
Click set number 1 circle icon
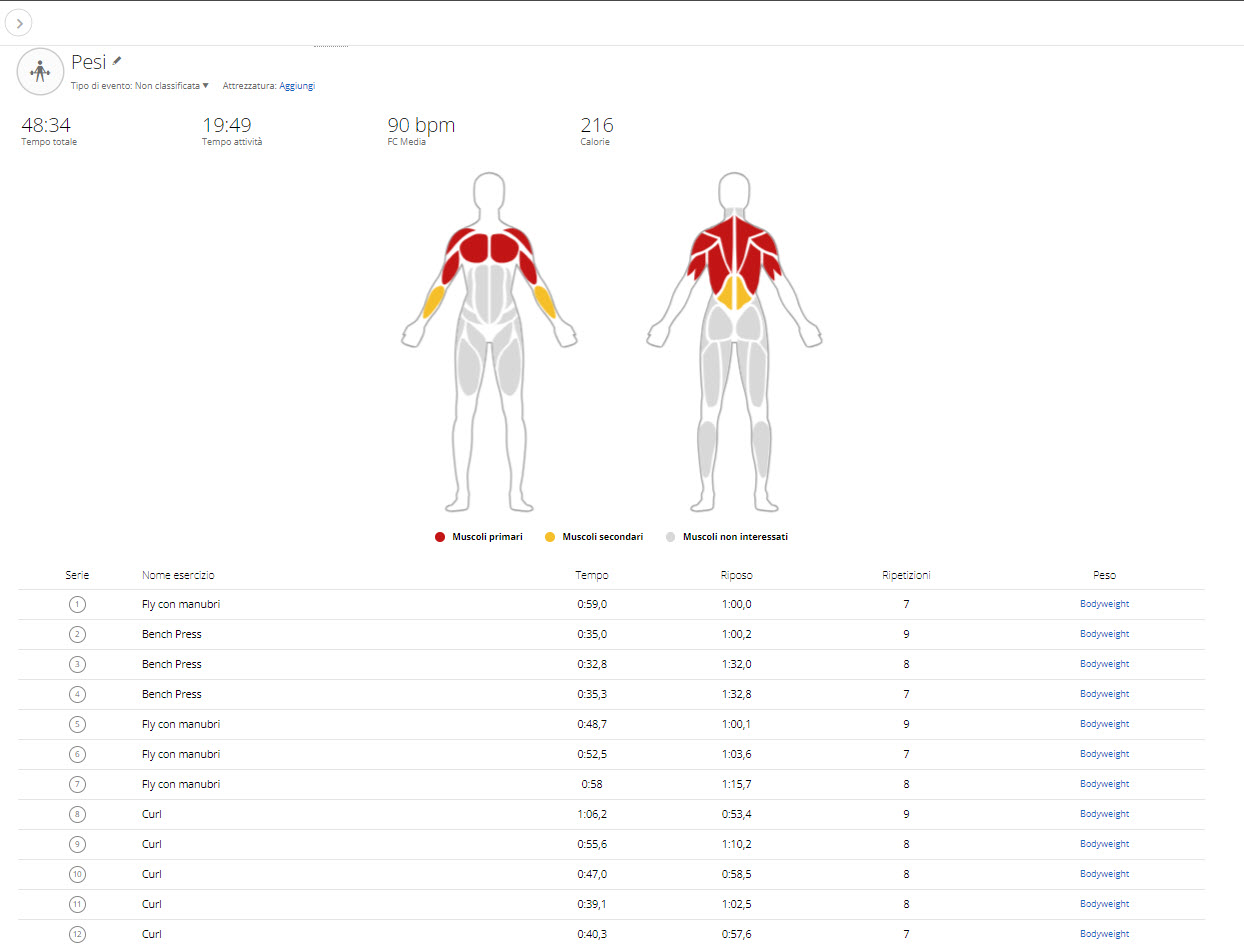(x=77, y=604)
